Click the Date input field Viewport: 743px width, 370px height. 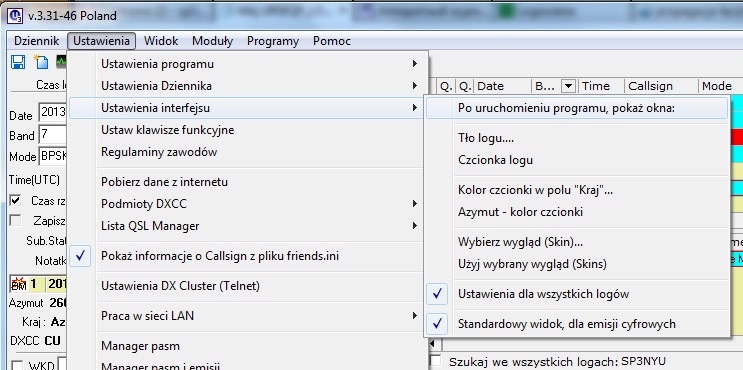click(53, 113)
